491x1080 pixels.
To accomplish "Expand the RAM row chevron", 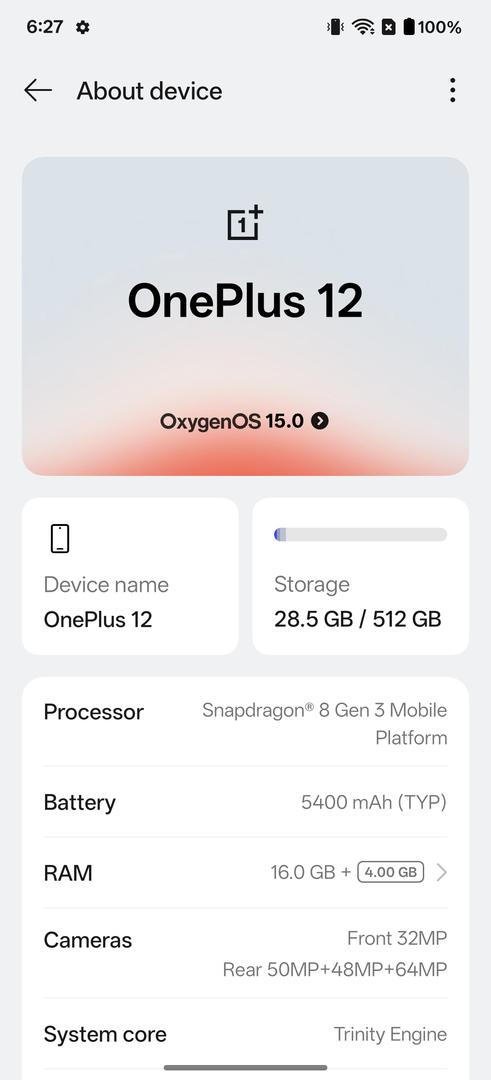I will tap(441, 873).
